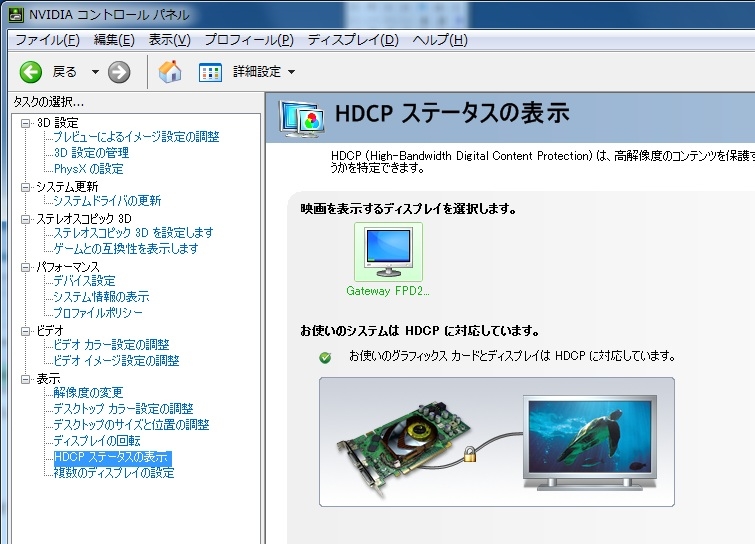Viewport: 755px width, 544px height.
Task: Open ビデオ カラー設定の調整 link
Action: click(111, 345)
